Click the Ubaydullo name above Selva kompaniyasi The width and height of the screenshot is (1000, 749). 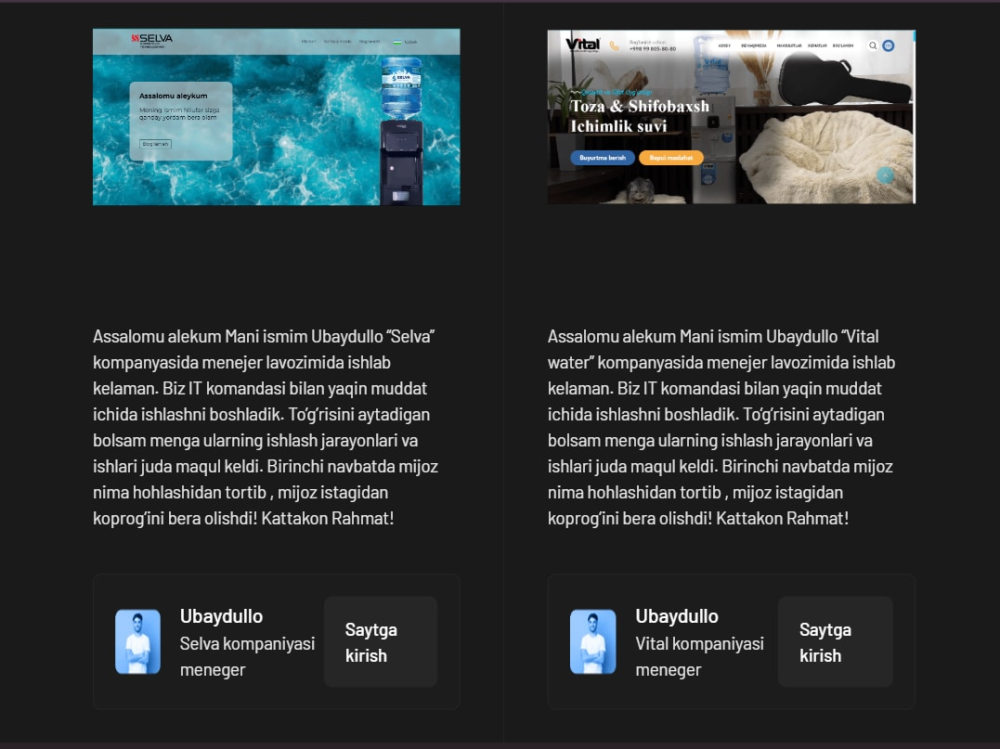(x=221, y=616)
